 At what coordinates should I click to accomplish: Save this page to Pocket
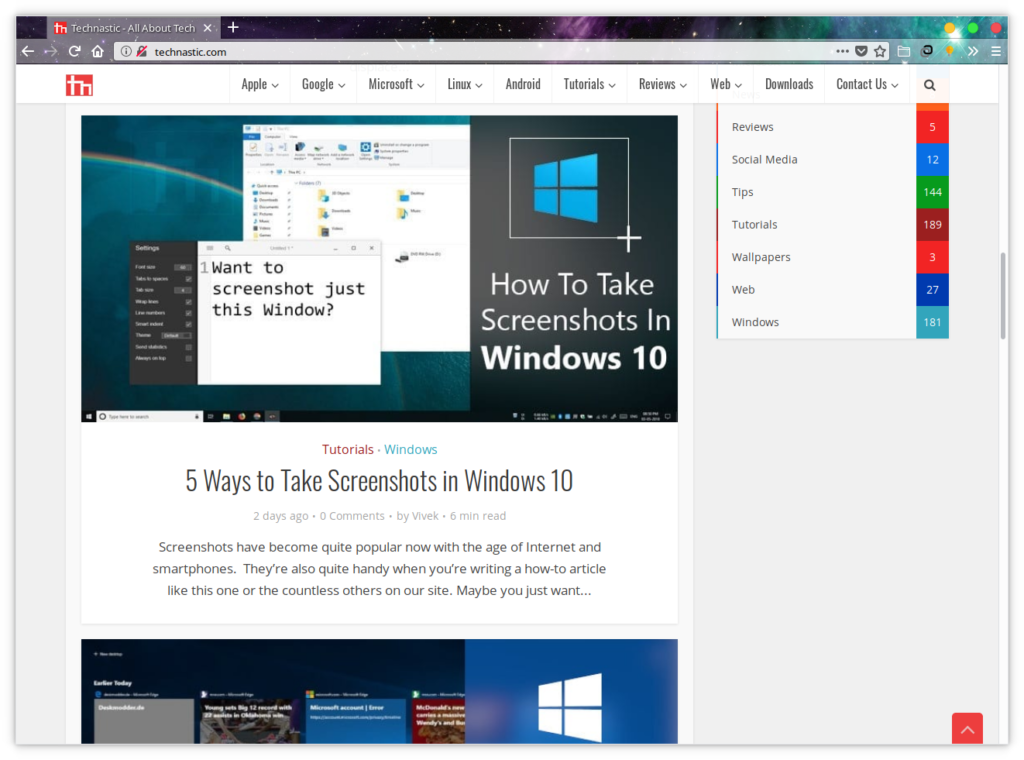tap(860, 51)
